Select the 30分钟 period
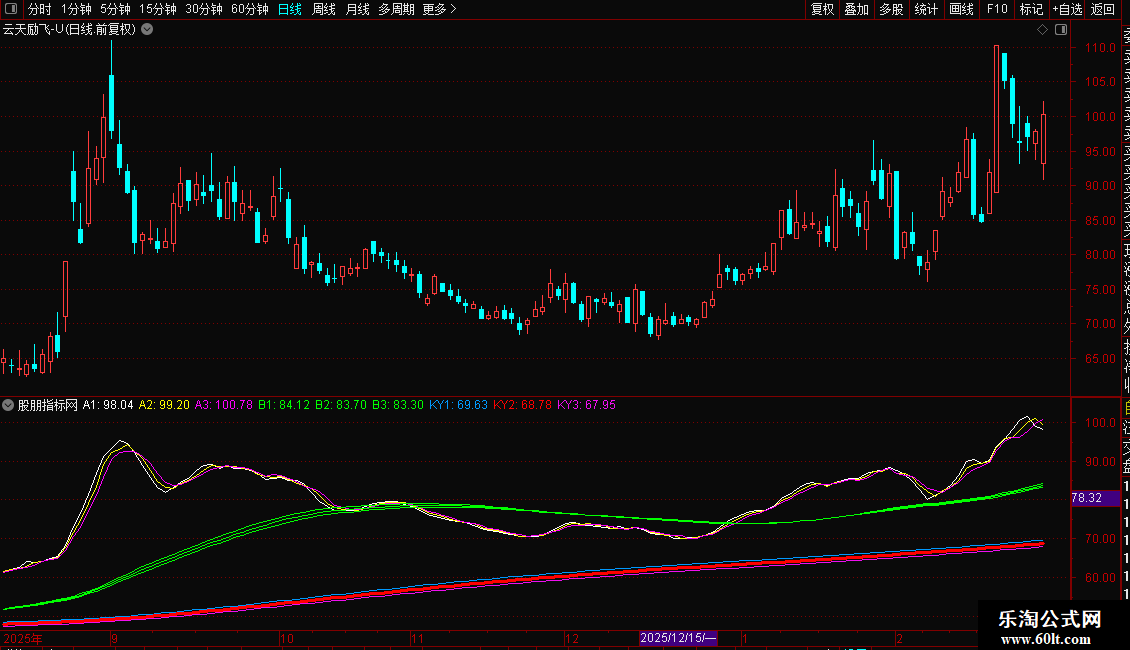This screenshot has height=650, width=1130. click(204, 9)
